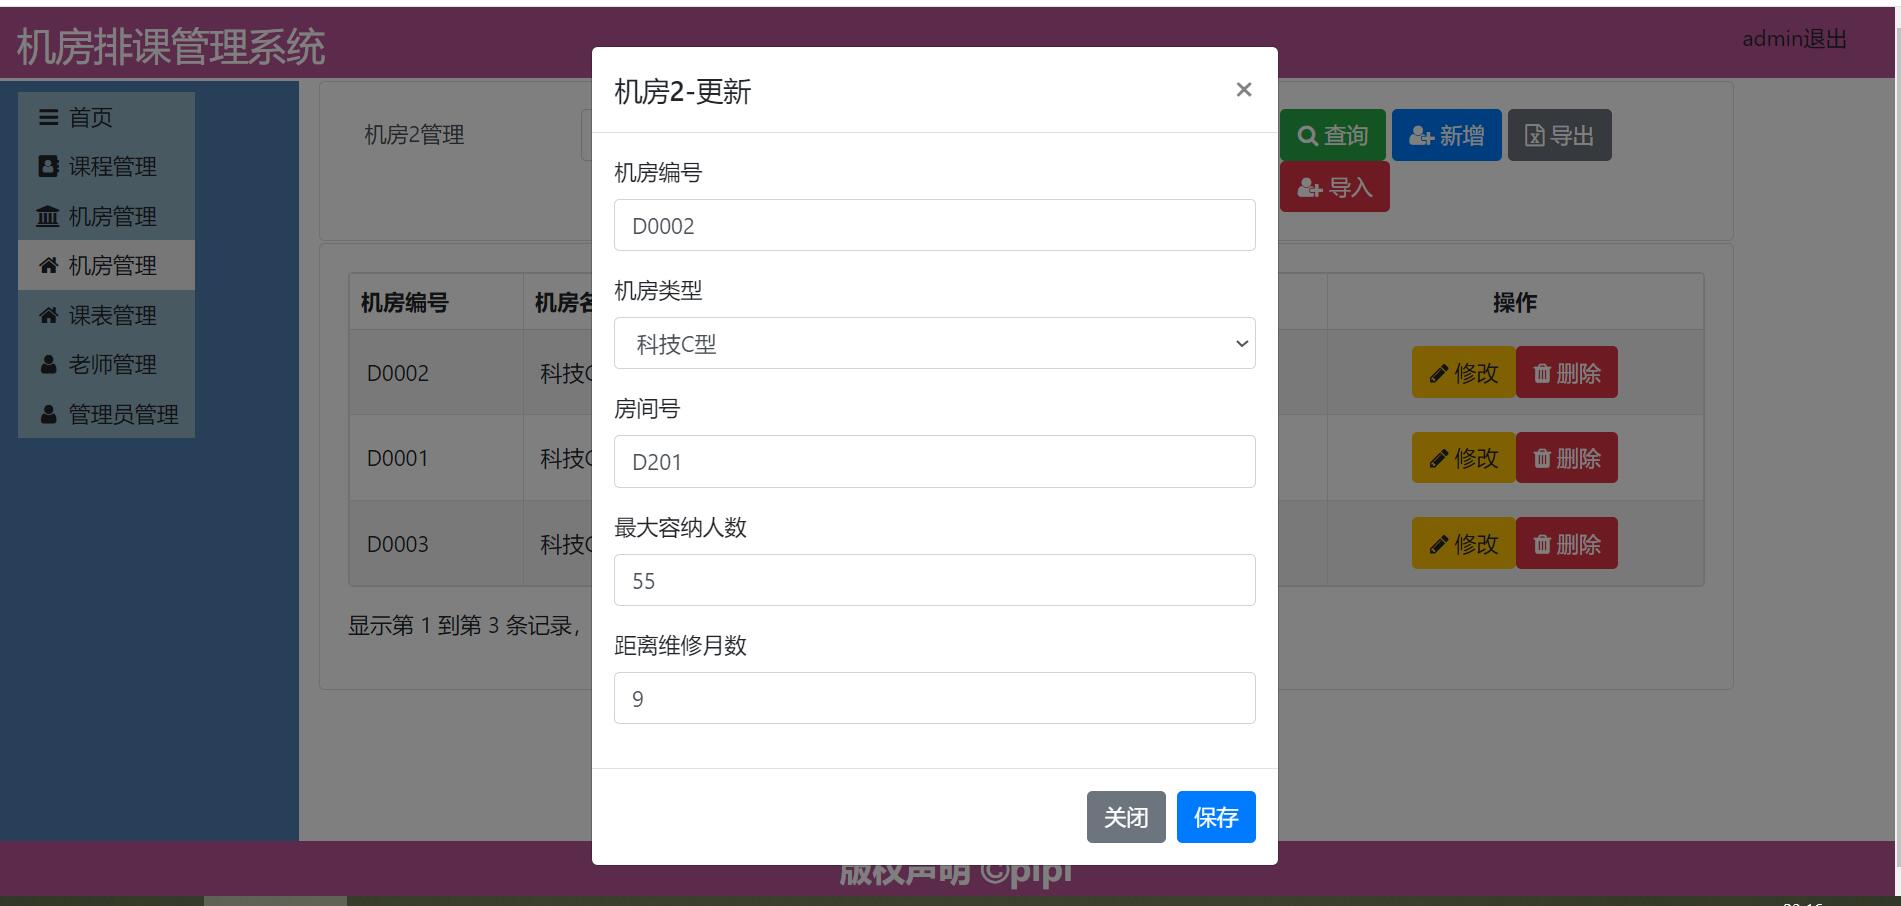
Task: Click the trash icon in D0001 row
Action: point(1542,458)
